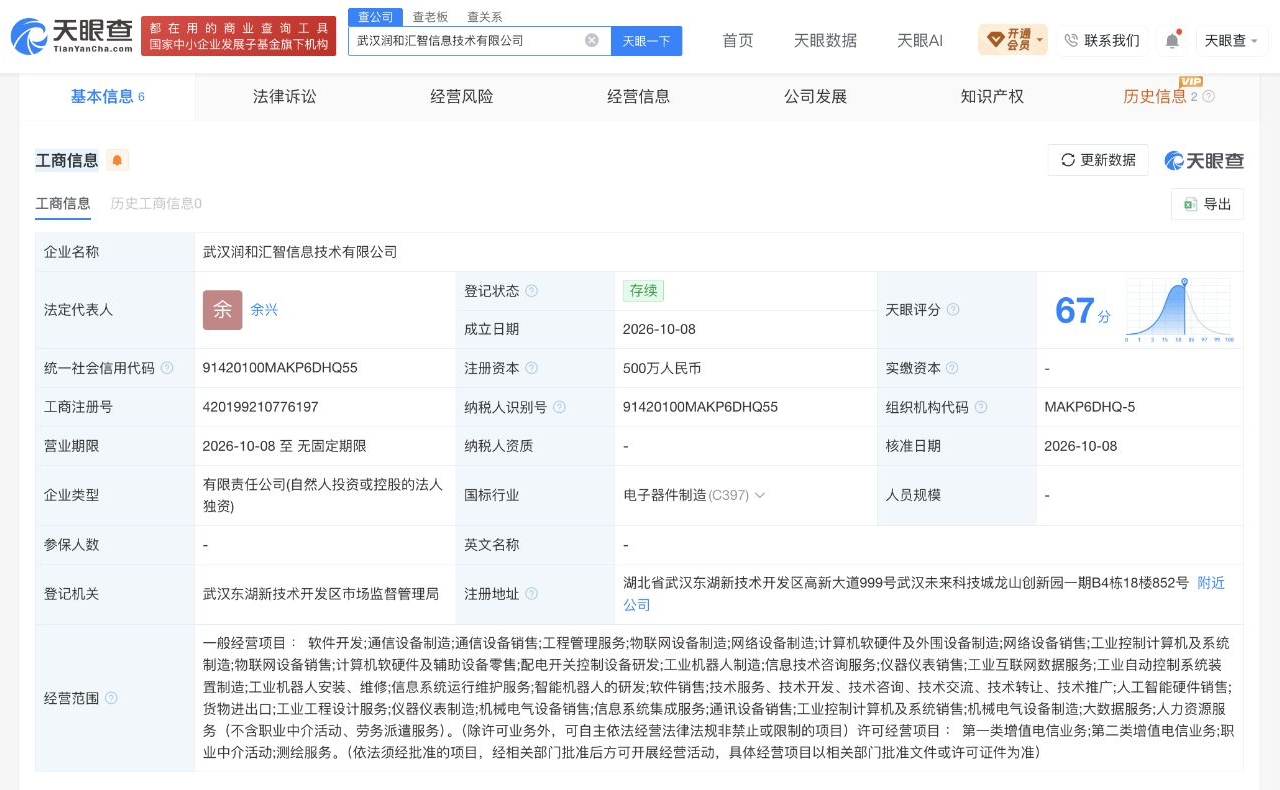Screen dimensions: 1280x790
Task: Show help for 登记状态
Action: (x=532, y=291)
